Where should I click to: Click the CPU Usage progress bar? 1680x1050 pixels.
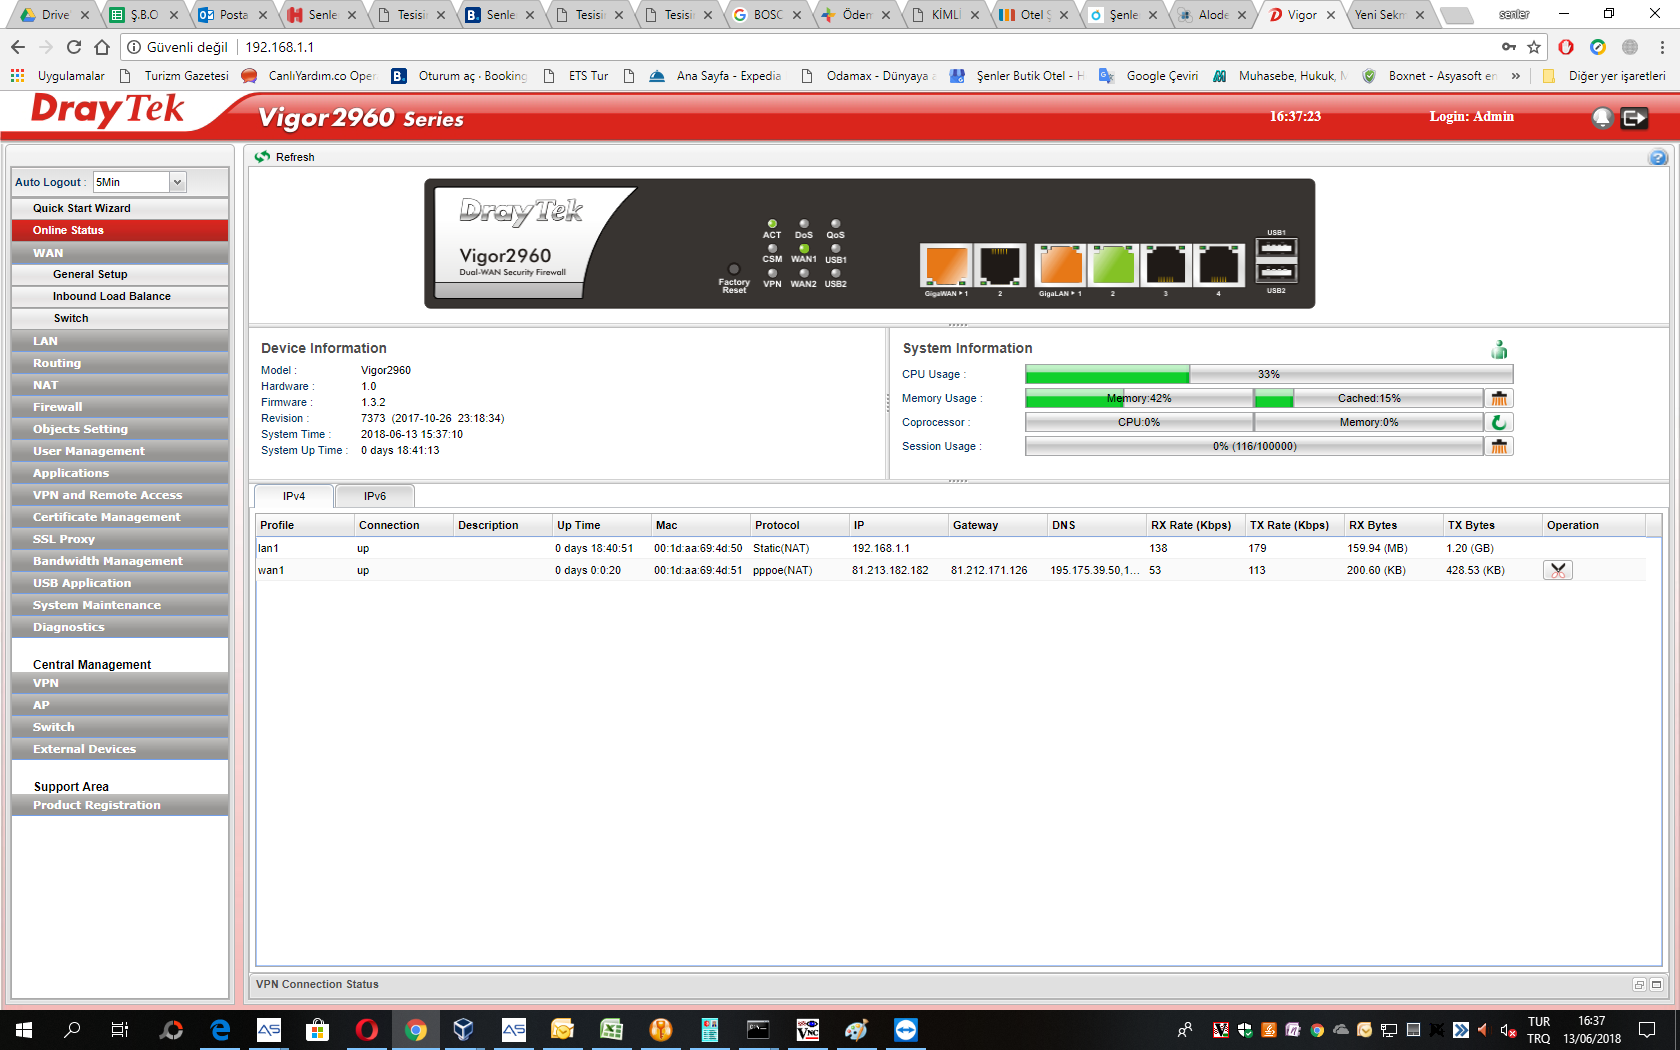coord(1268,375)
